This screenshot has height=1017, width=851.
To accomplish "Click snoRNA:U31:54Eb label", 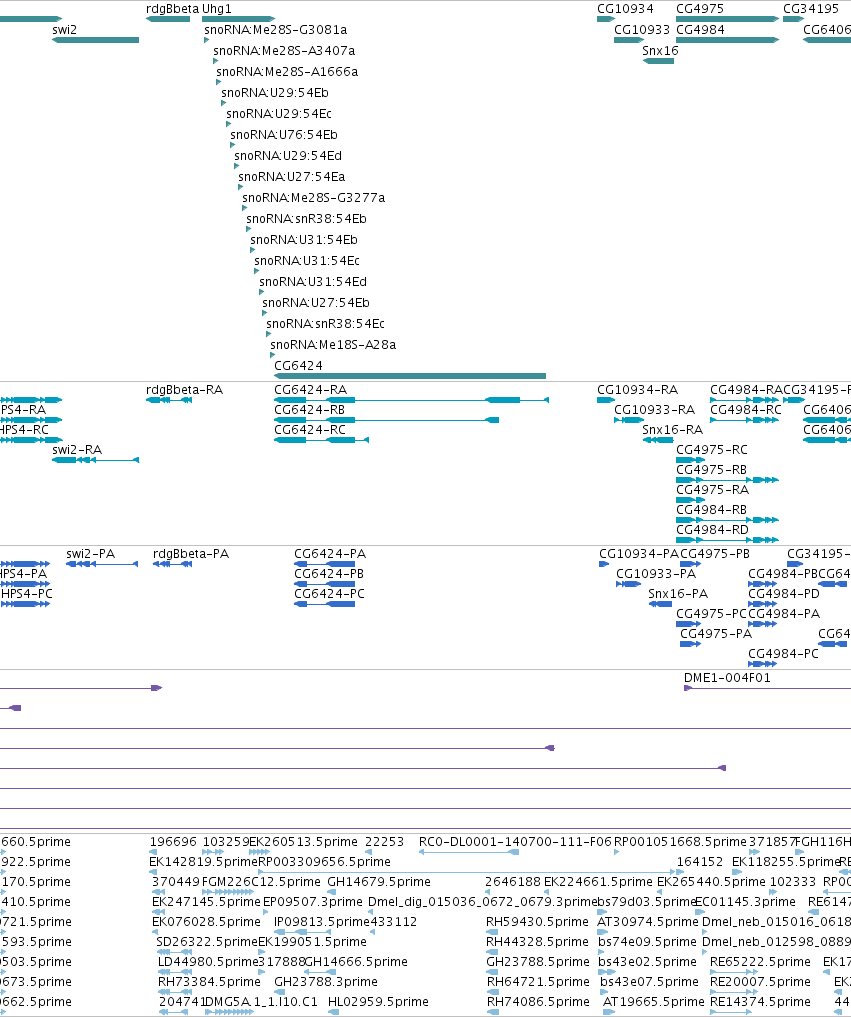I will click(x=304, y=240).
